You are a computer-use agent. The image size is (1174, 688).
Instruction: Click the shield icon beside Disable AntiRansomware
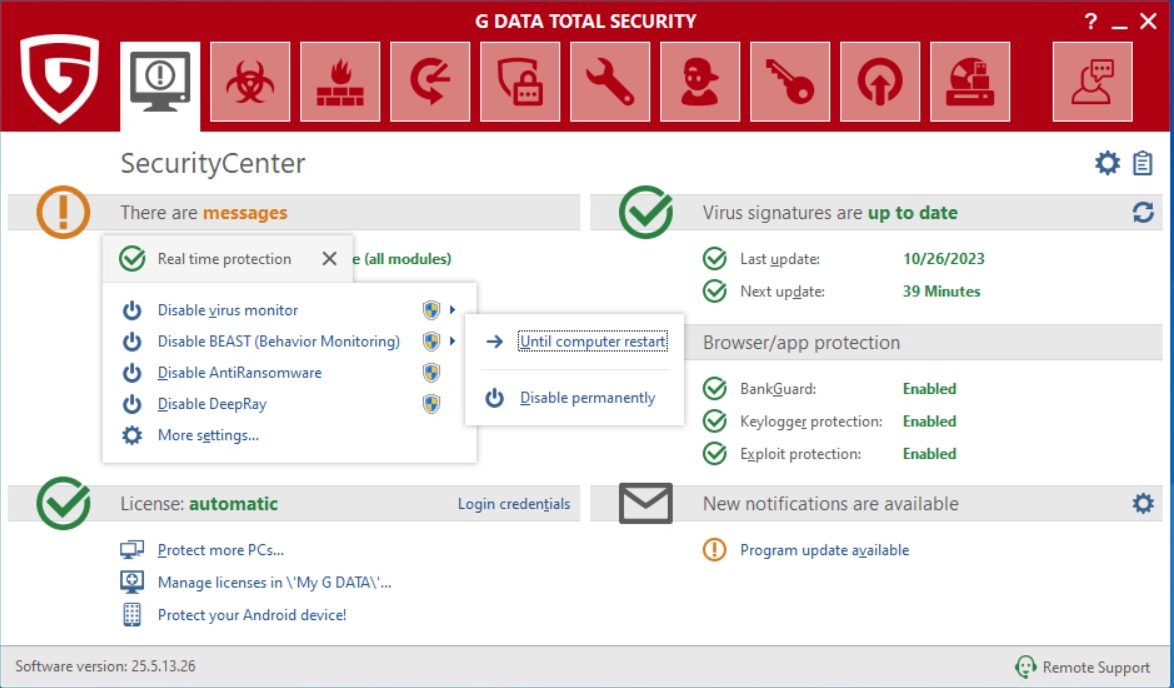(x=431, y=372)
